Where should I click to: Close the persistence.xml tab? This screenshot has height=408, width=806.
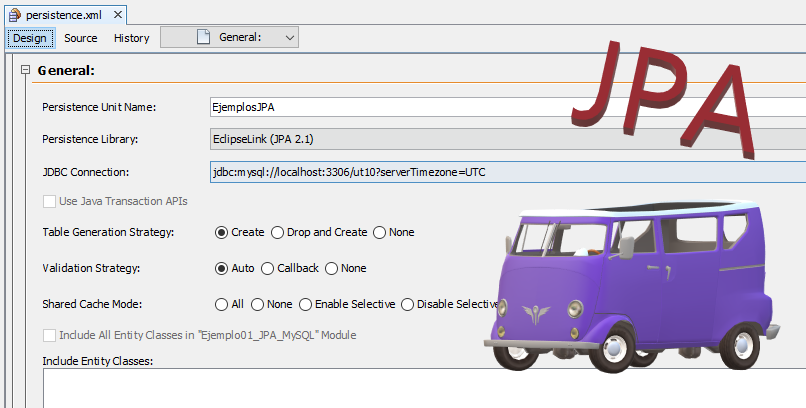(x=118, y=15)
